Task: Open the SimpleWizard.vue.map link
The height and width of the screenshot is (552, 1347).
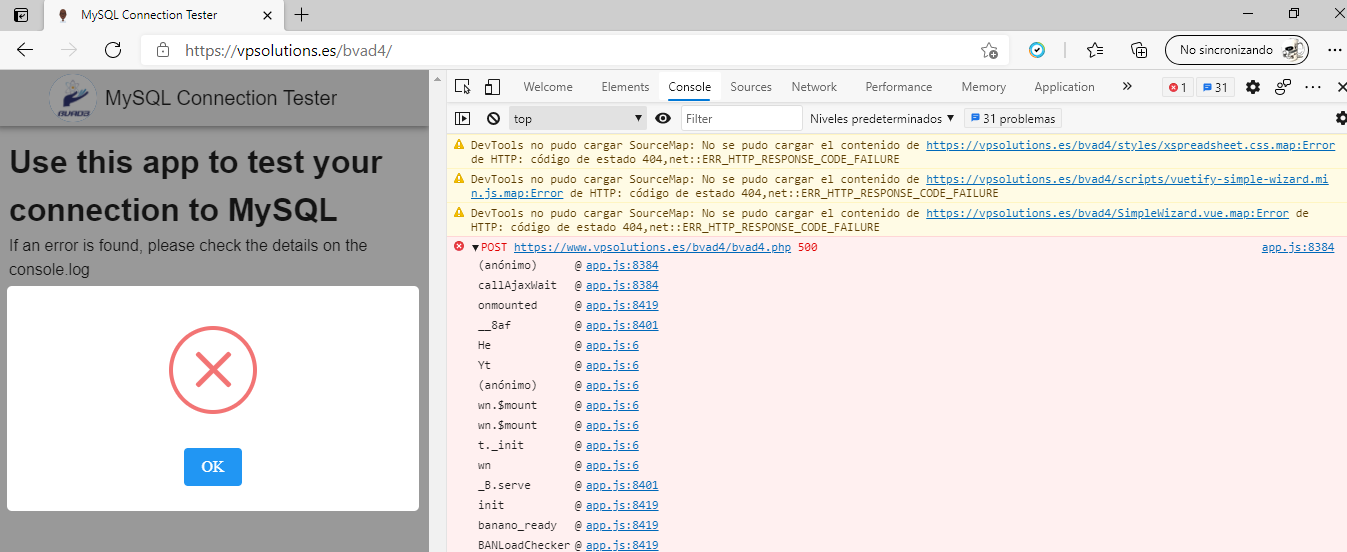Action: [1107, 213]
